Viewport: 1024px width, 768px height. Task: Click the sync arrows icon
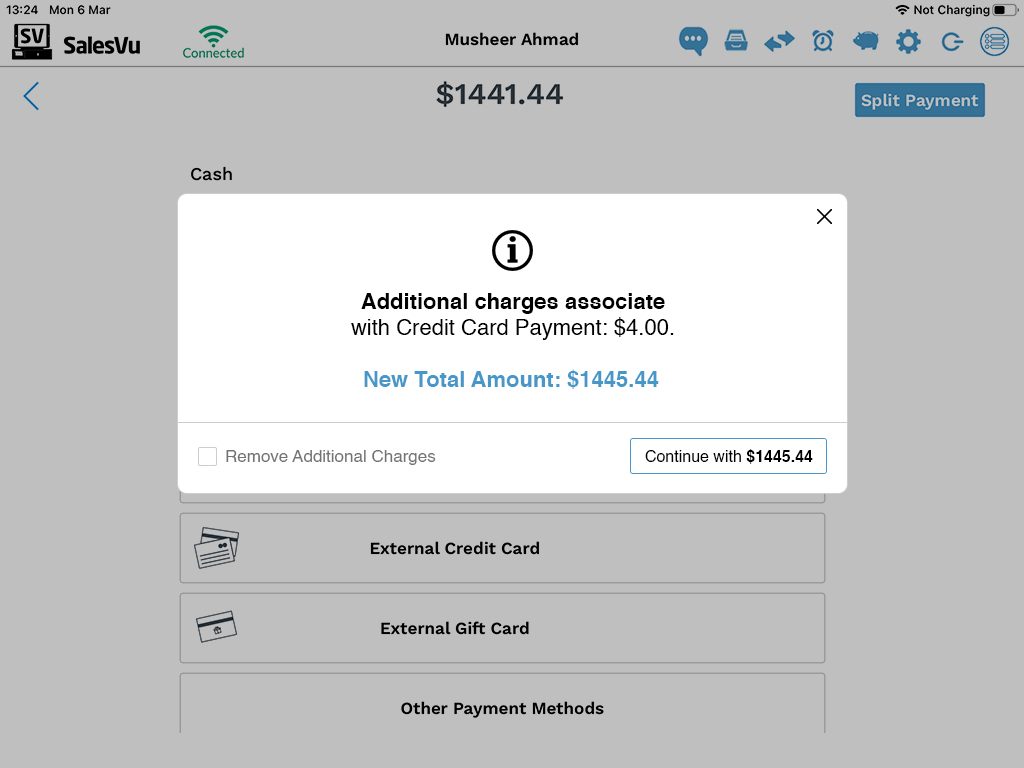779,41
